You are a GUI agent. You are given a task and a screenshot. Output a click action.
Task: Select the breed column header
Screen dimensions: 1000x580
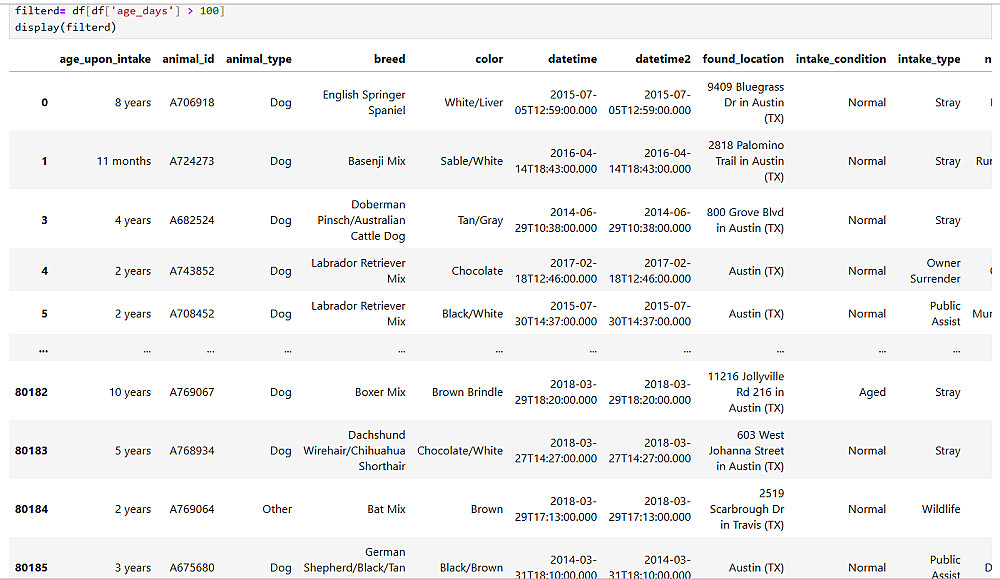coord(389,59)
